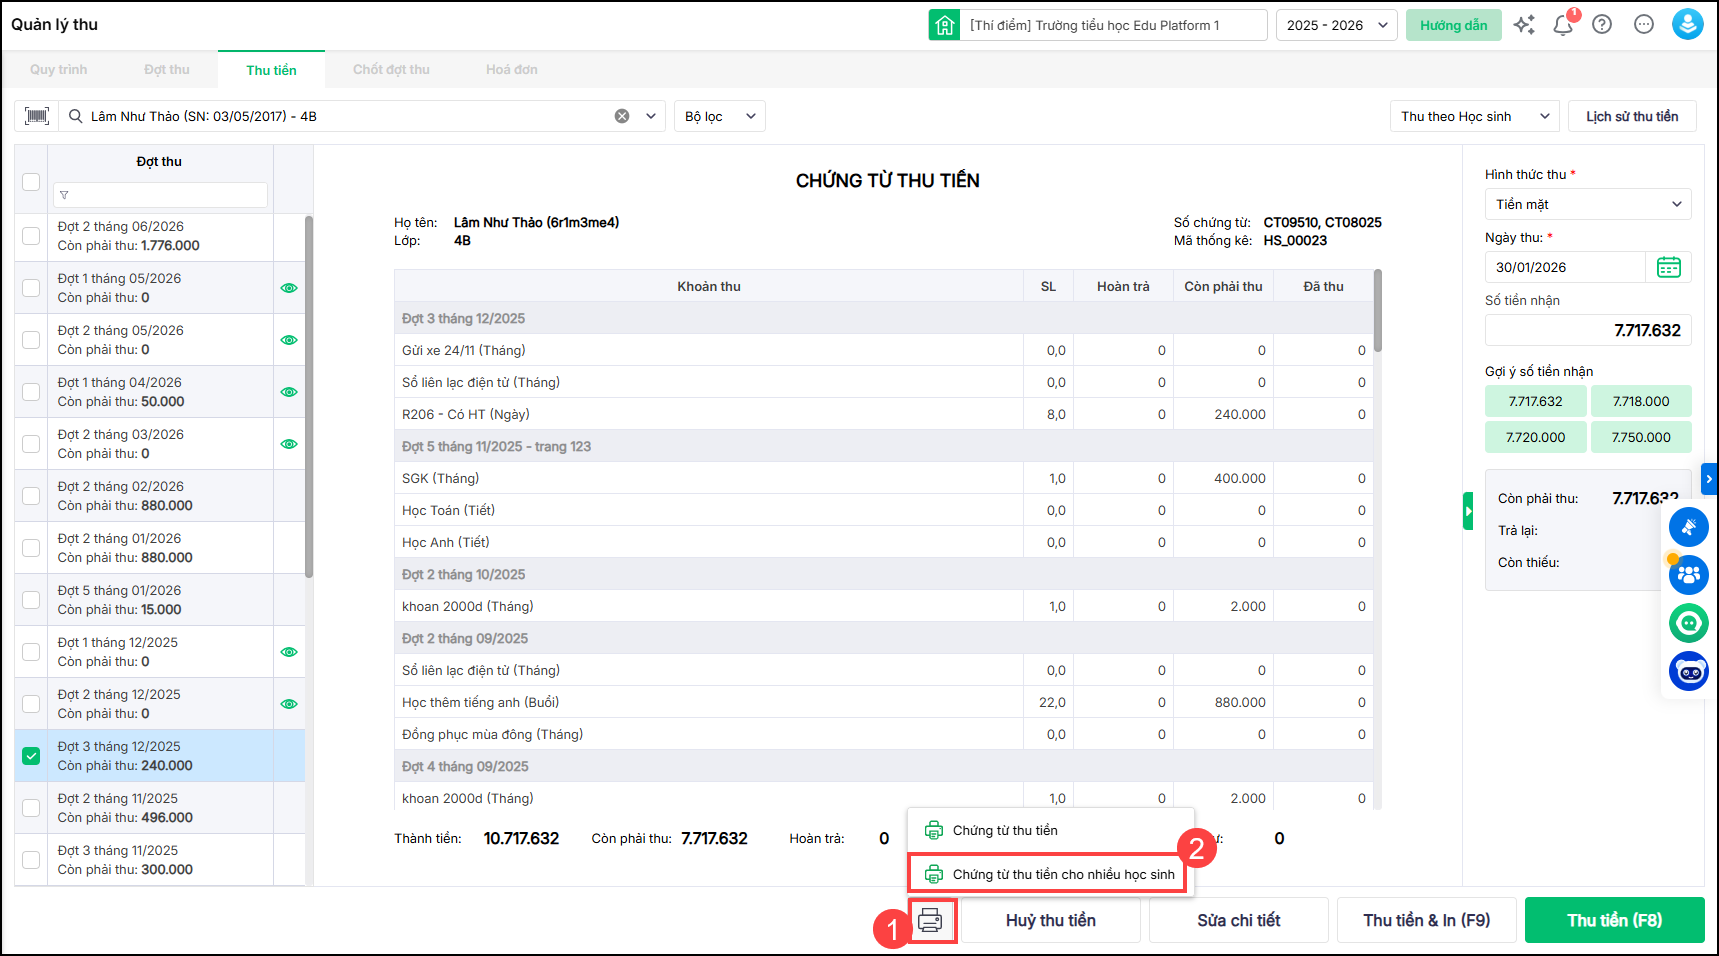Expand the Bộ lọc filter dropdown
1719x956 pixels.
click(719, 116)
